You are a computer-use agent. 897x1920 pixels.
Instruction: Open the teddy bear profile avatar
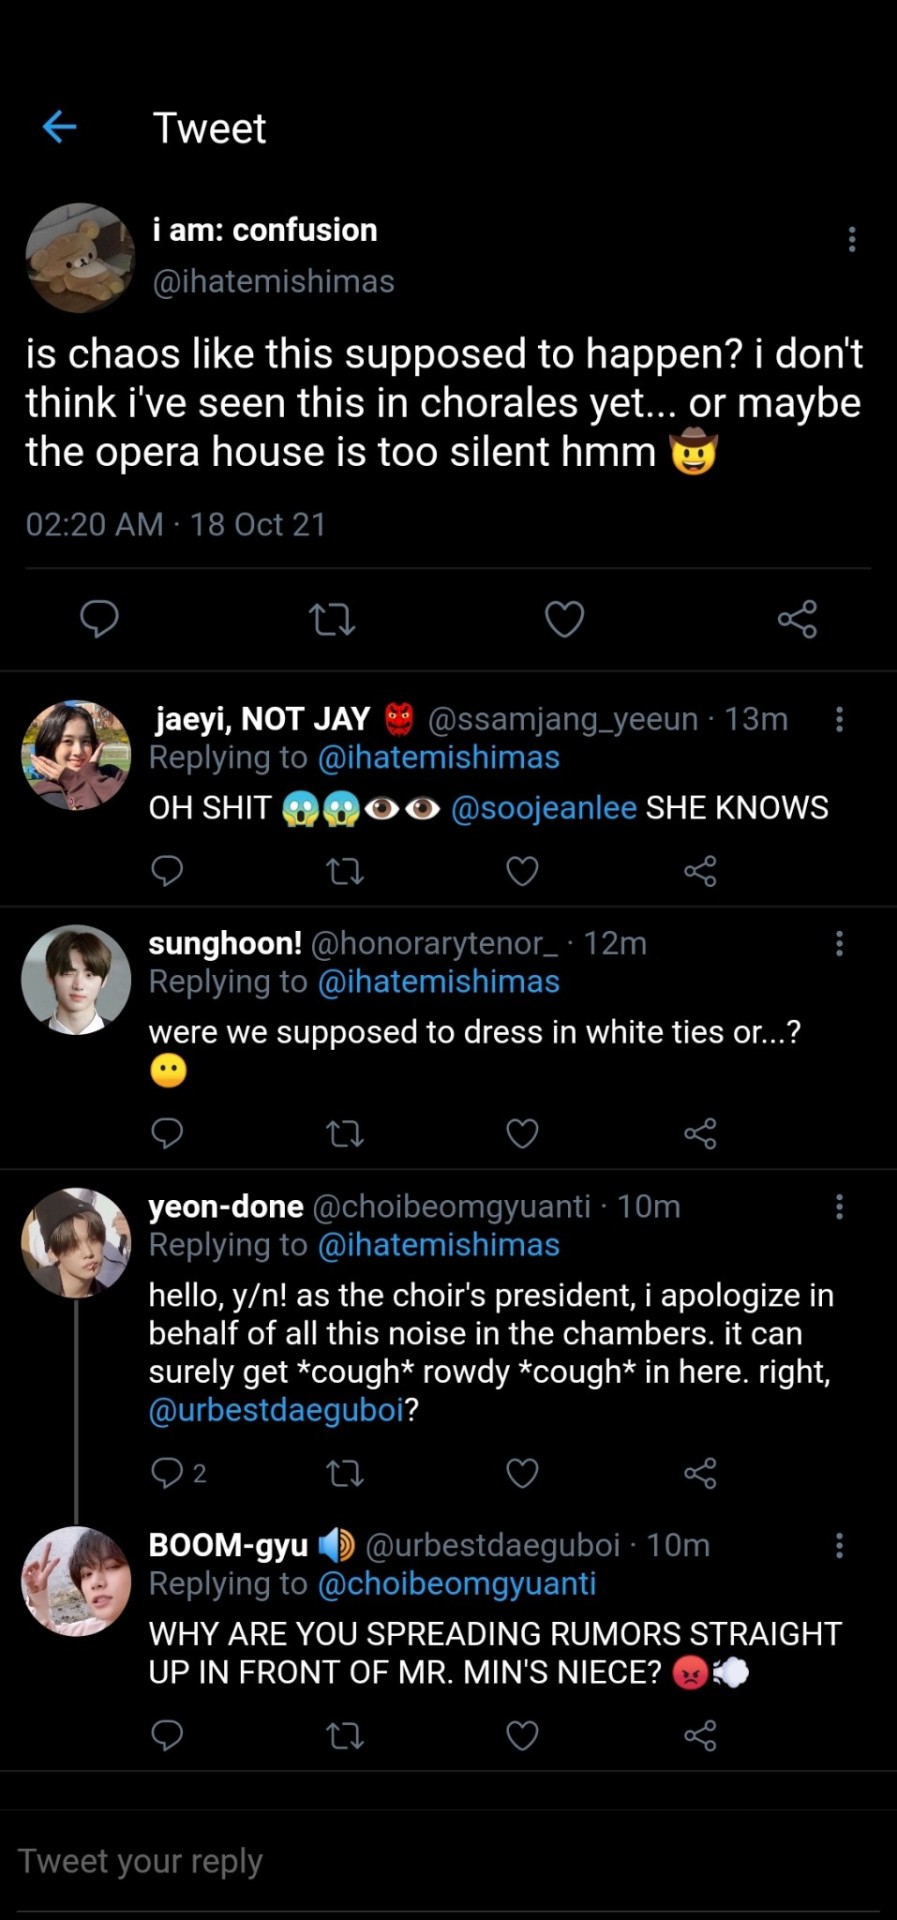[x=79, y=257]
